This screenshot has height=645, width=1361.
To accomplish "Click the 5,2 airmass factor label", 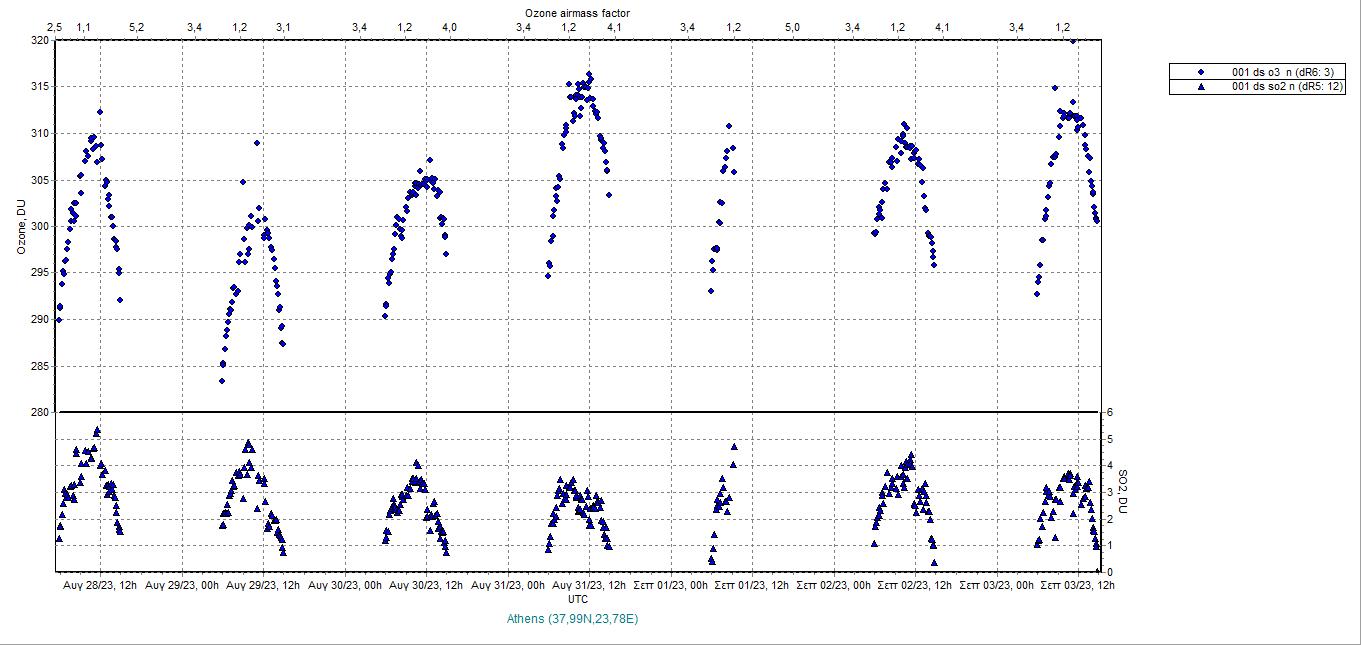I will coord(137,27).
